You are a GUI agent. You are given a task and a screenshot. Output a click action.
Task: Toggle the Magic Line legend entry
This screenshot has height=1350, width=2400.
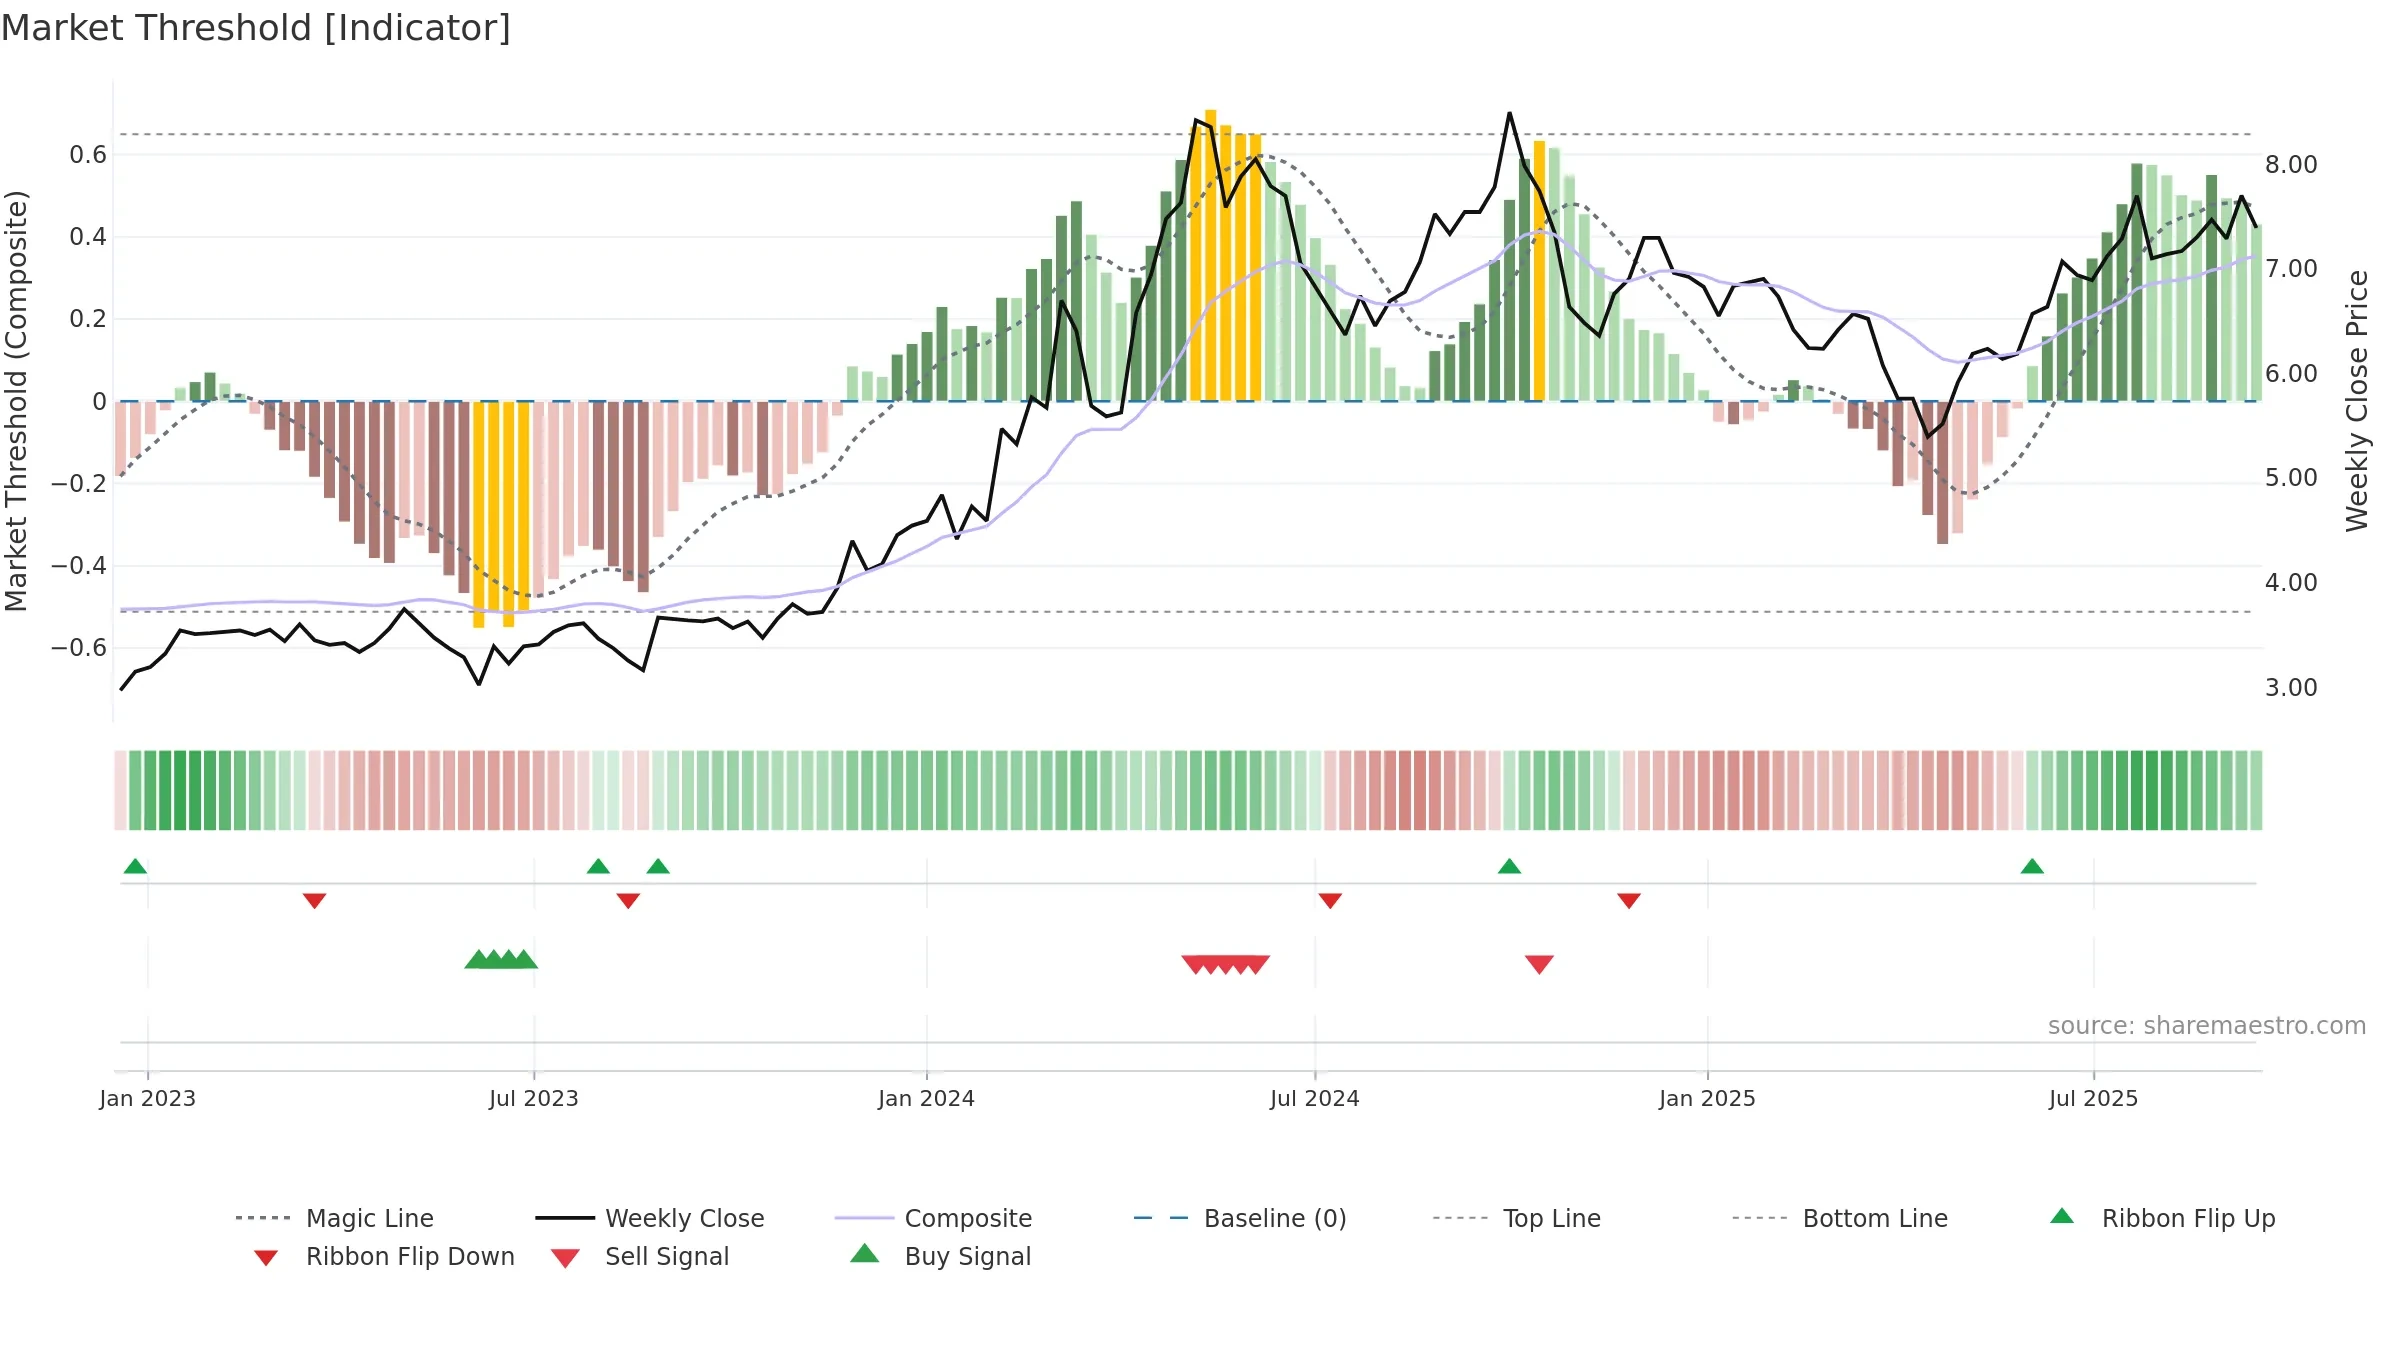pyautogui.click(x=334, y=1218)
